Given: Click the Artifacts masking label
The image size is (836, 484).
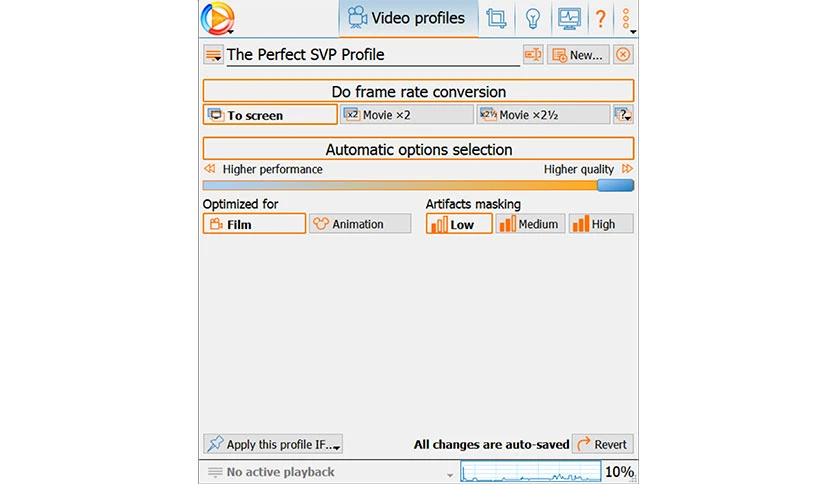Looking at the screenshot, I should pyautogui.click(x=473, y=204).
